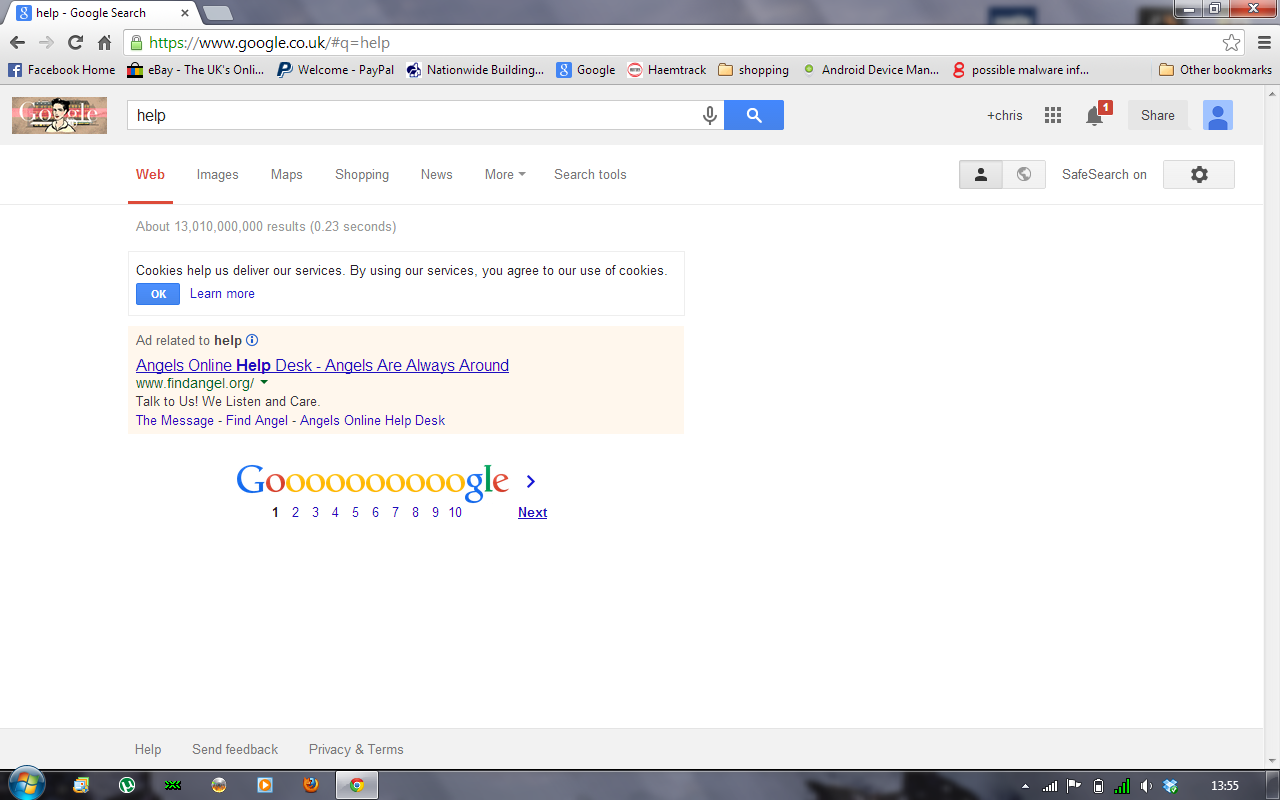
Task: Expand the More search categories dropdown
Action: (x=505, y=174)
